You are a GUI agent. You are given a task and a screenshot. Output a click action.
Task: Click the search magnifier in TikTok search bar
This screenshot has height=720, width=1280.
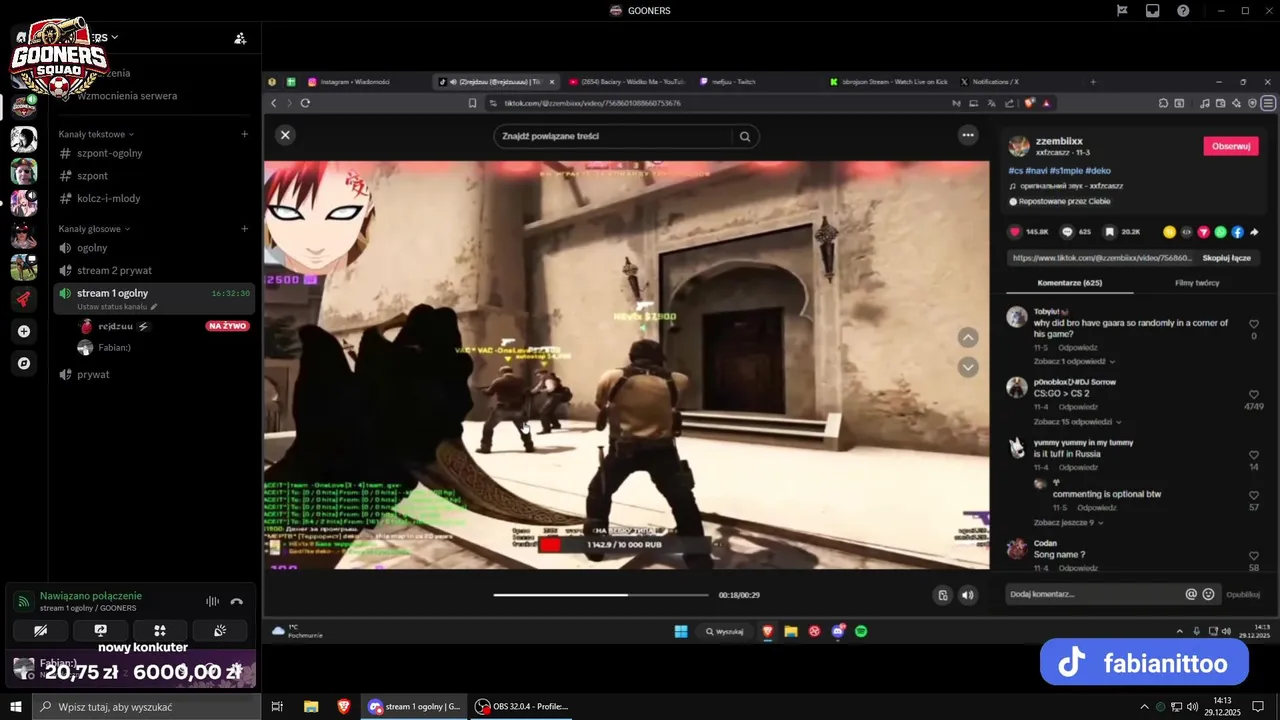pos(745,137)
